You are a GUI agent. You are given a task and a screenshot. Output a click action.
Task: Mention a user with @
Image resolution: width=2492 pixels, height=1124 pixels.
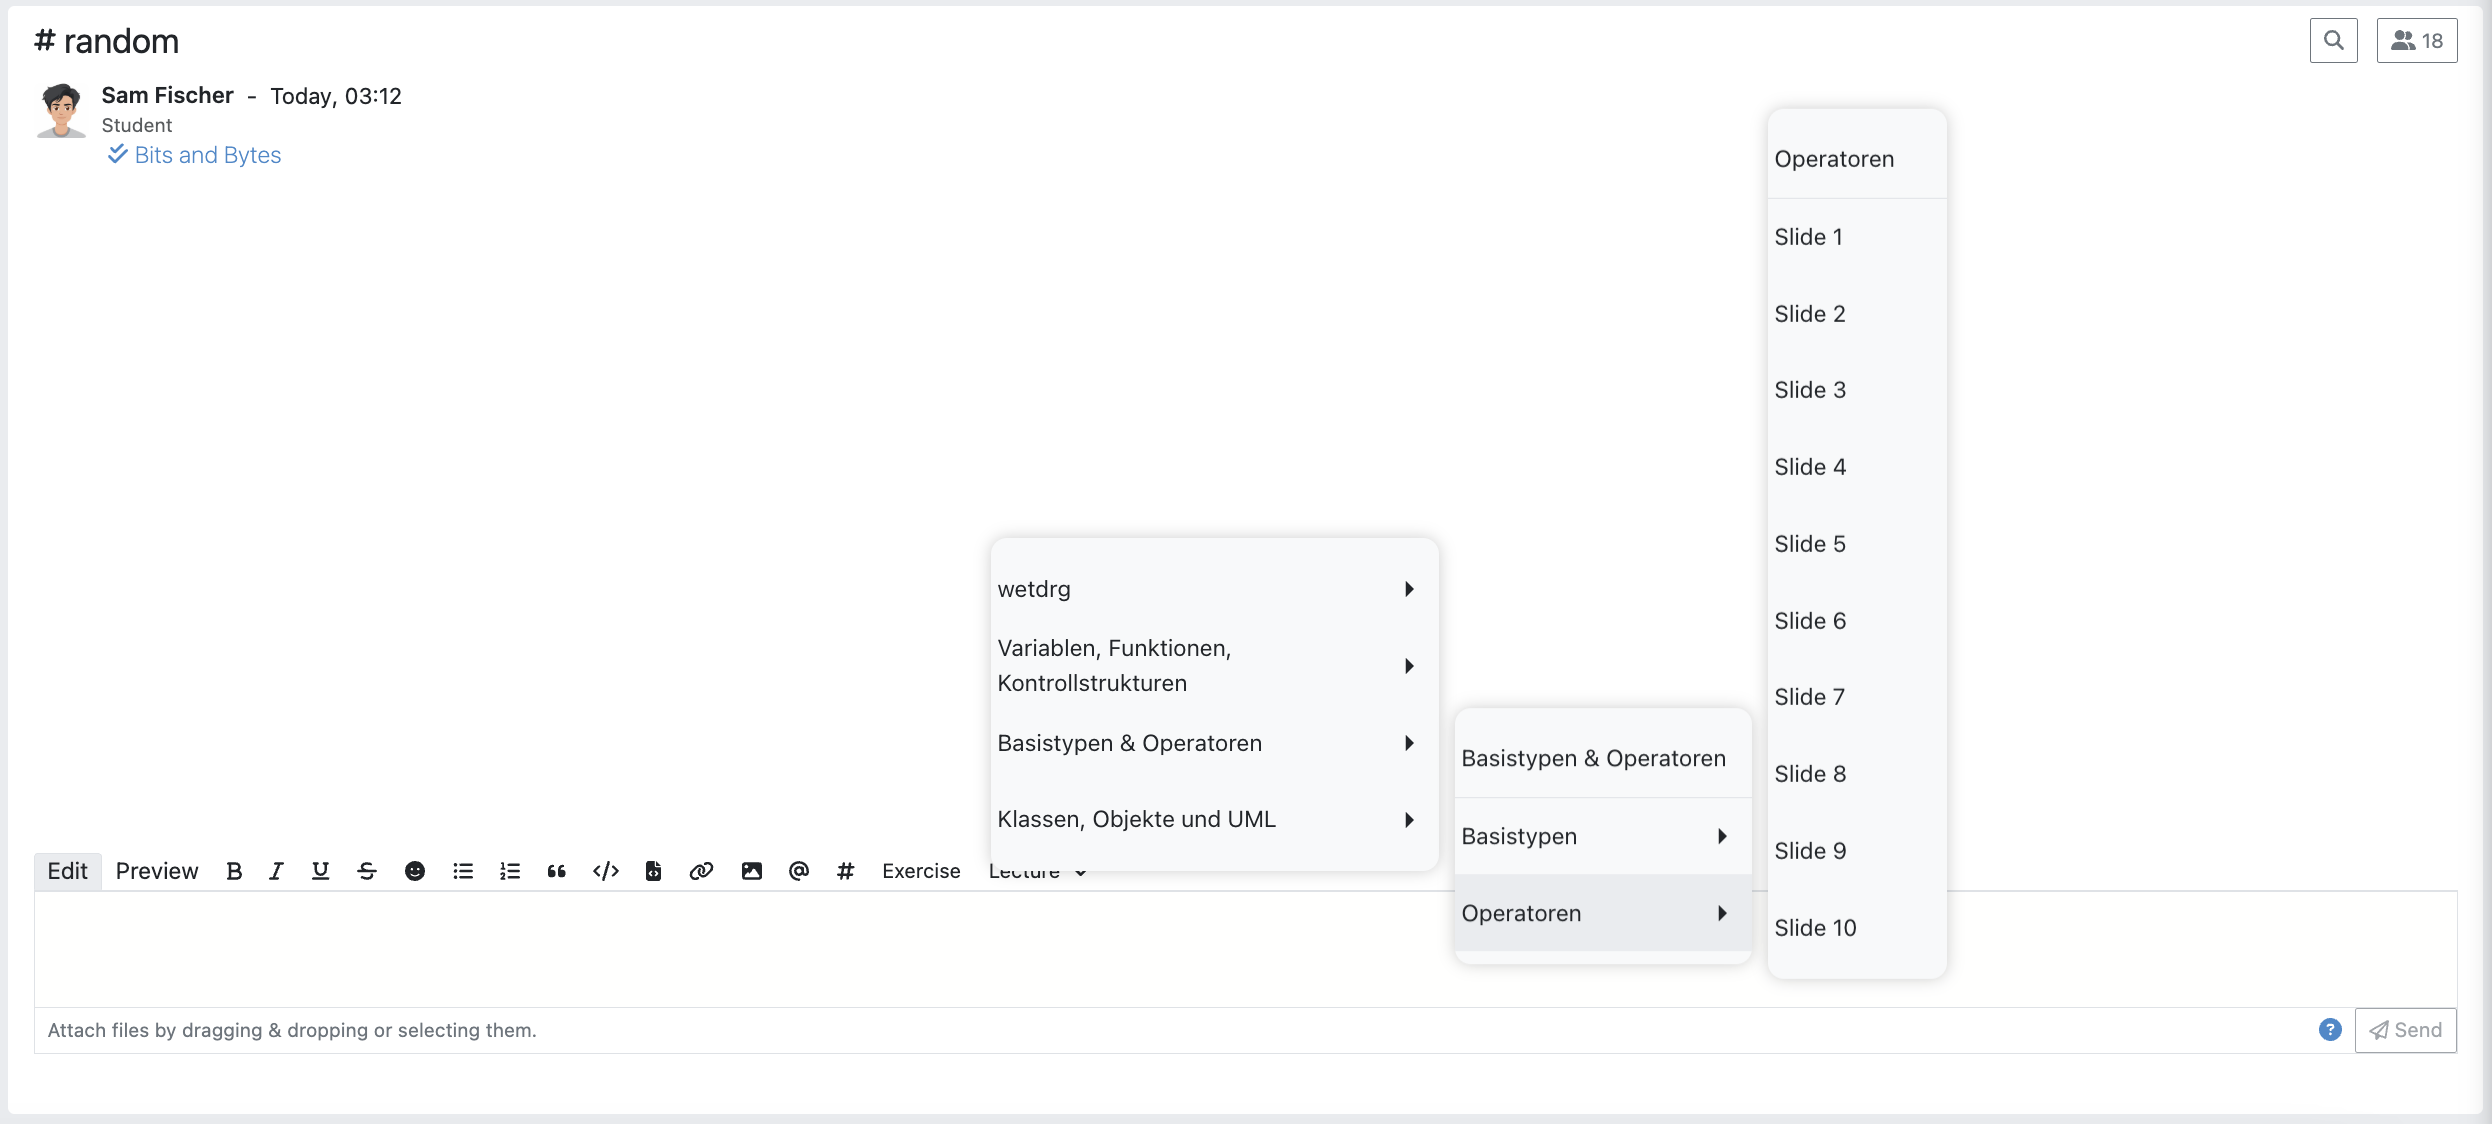click(798, 871)
